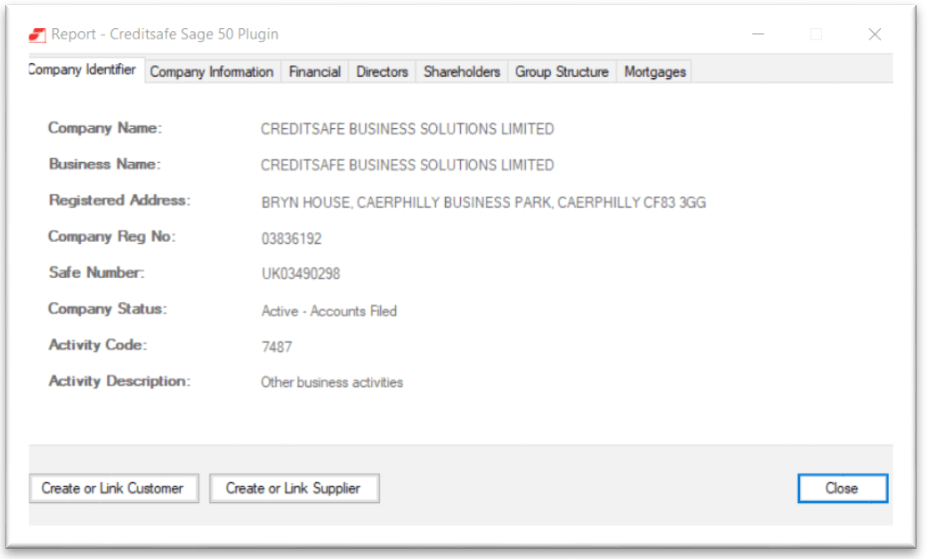This screenshot has height=559, width=928.
Task: Click the 'Business Name:' label
Action: pyautogui.click(x=105, y=164)
